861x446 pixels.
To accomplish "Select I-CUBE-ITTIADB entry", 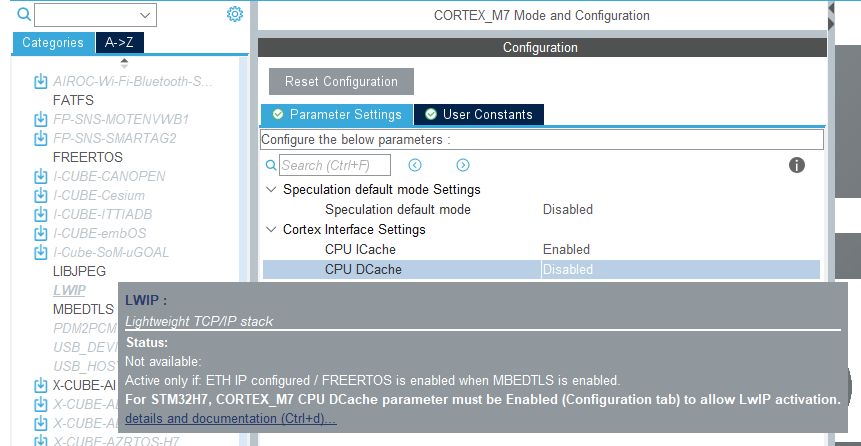I will [x=103, y=214].
